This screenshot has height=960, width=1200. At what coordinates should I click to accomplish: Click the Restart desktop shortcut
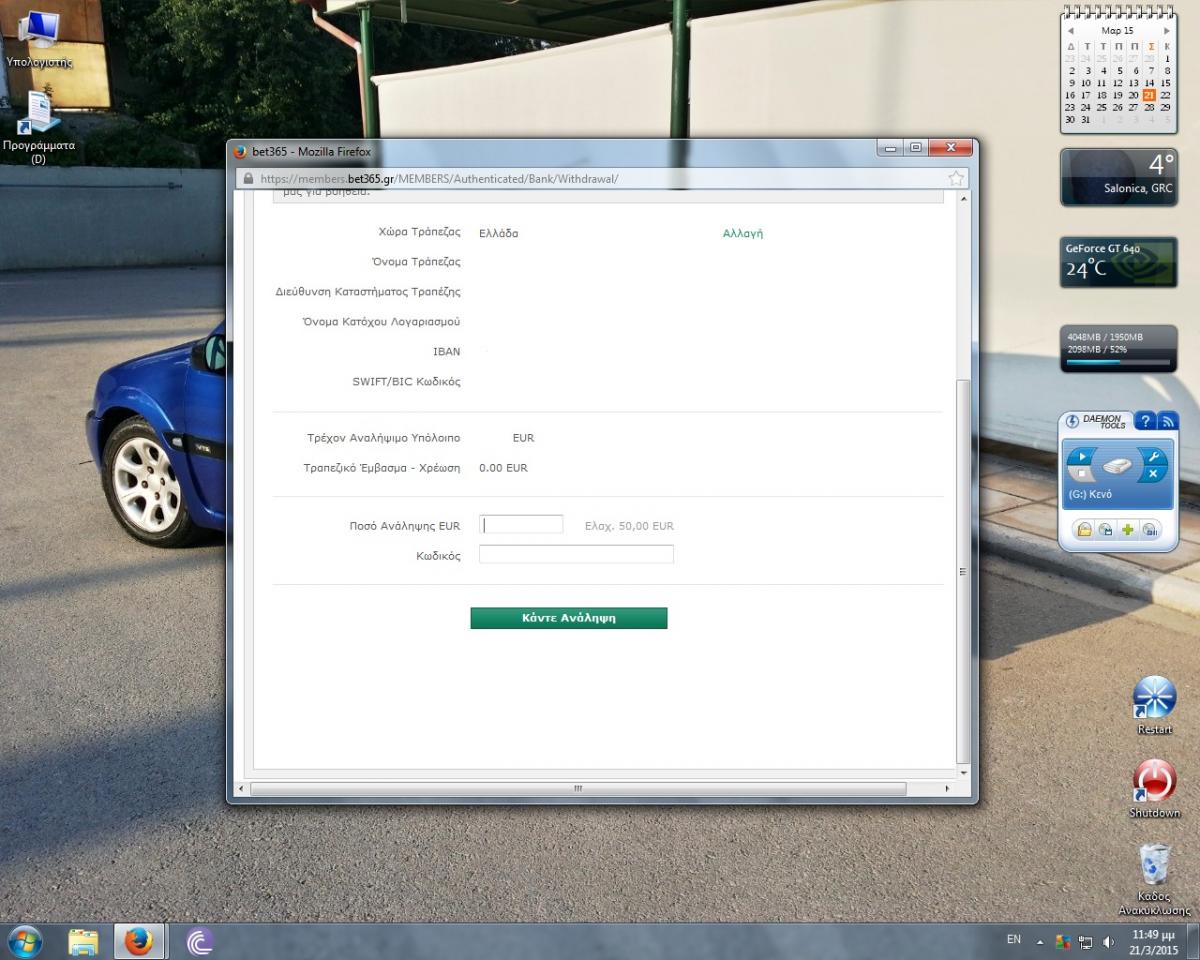click(x=1154, y=705)
